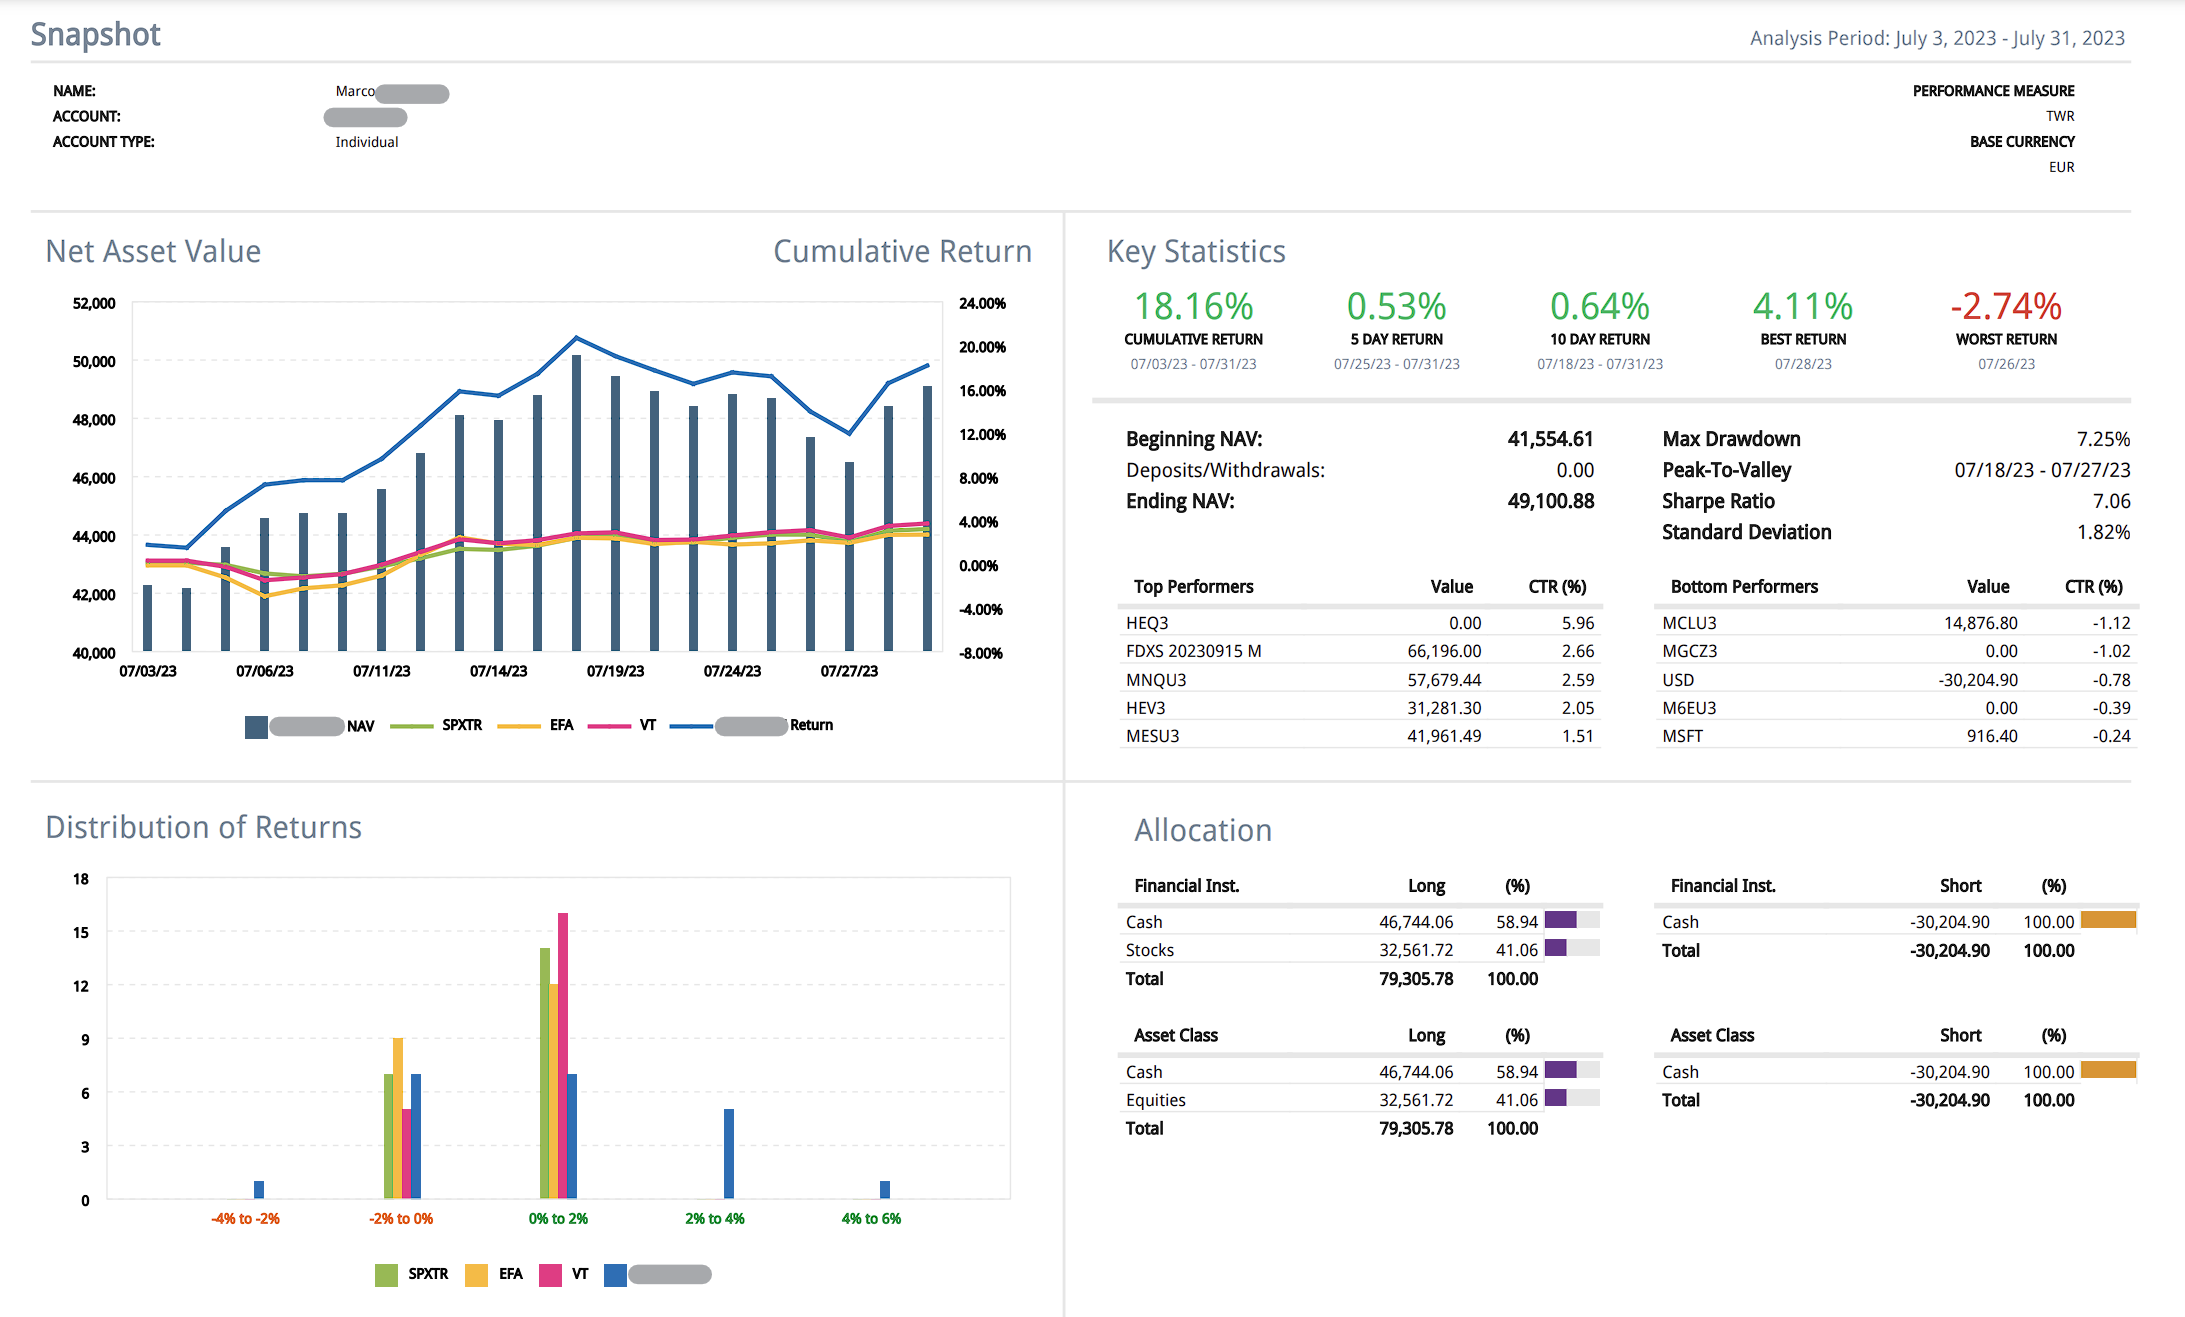Image resolution: width=2185 pixels, height=1317 pixels.
Task: Click the VT pink legend line marker
Action: (x=609, y=726)
